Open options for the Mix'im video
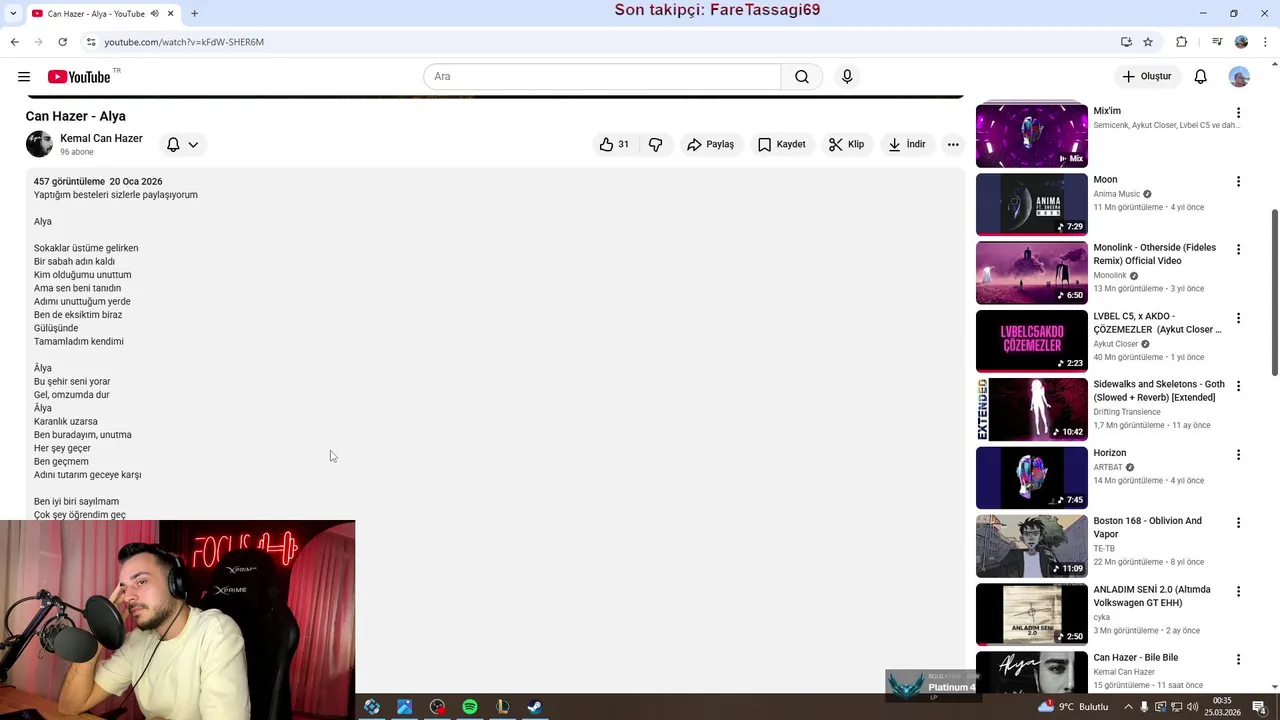The image size is (1280, 720). (1238, 113)
